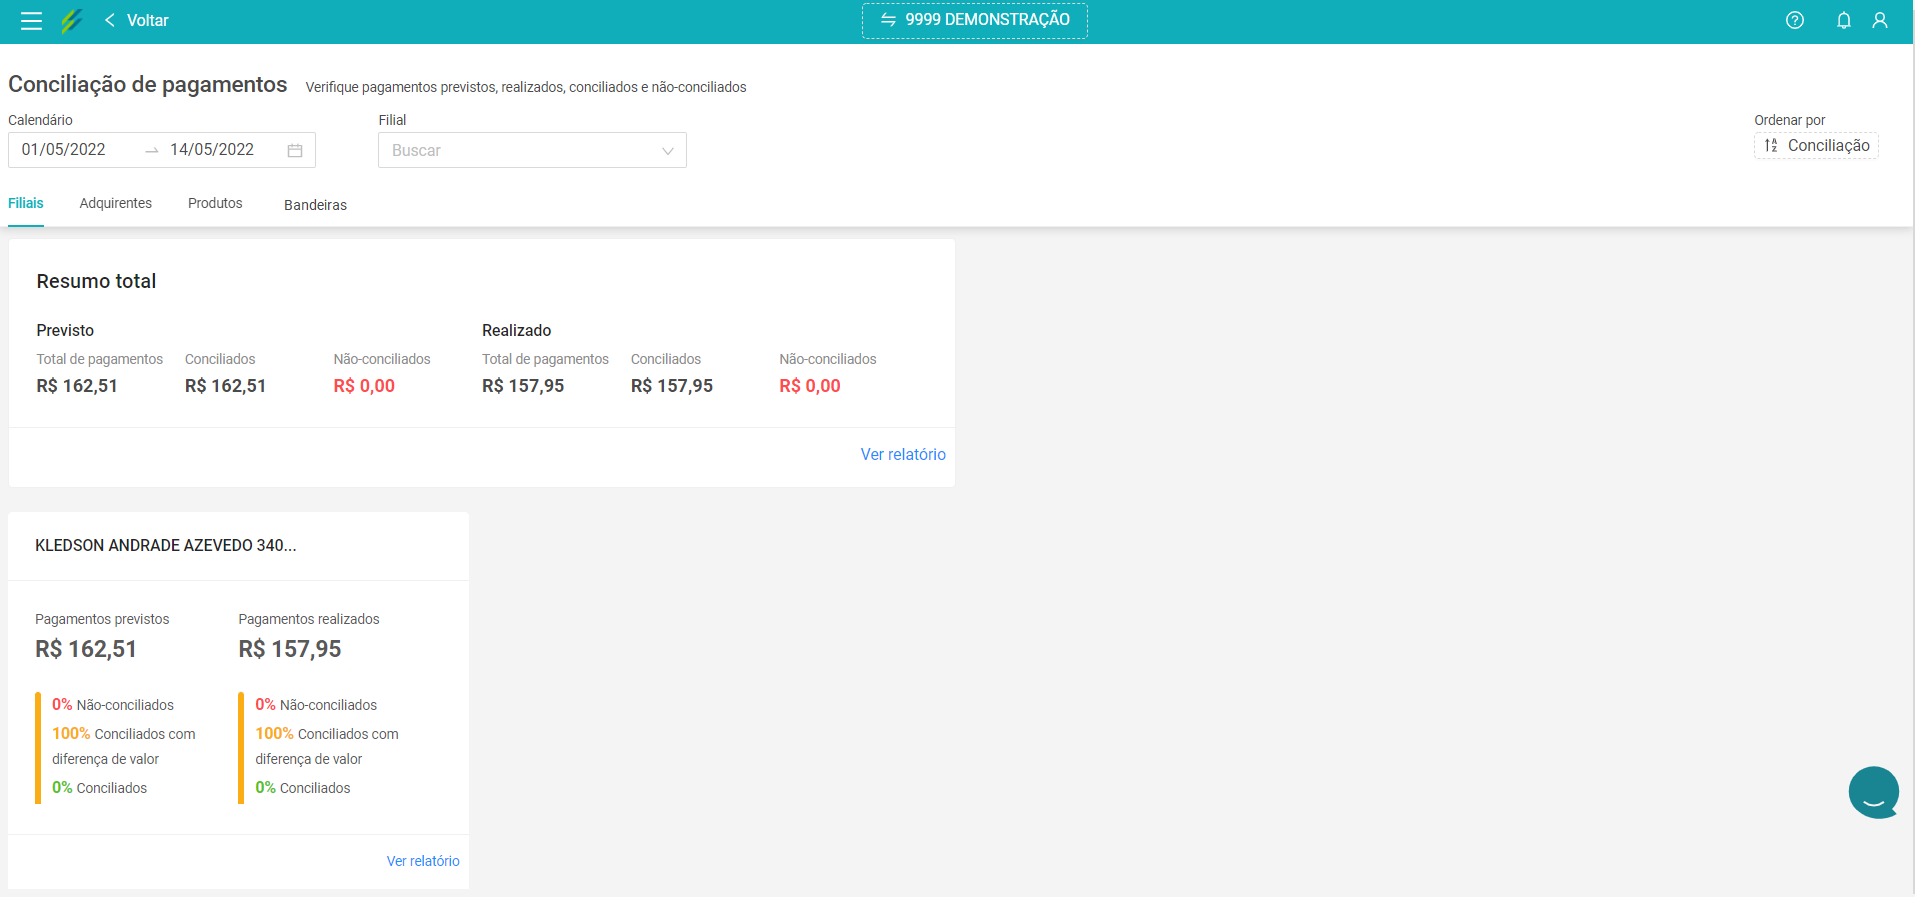The image size is (1916, 897).
Task: Open the calendar picker icon
Action: pyautogui.click(x=295, y=150)
